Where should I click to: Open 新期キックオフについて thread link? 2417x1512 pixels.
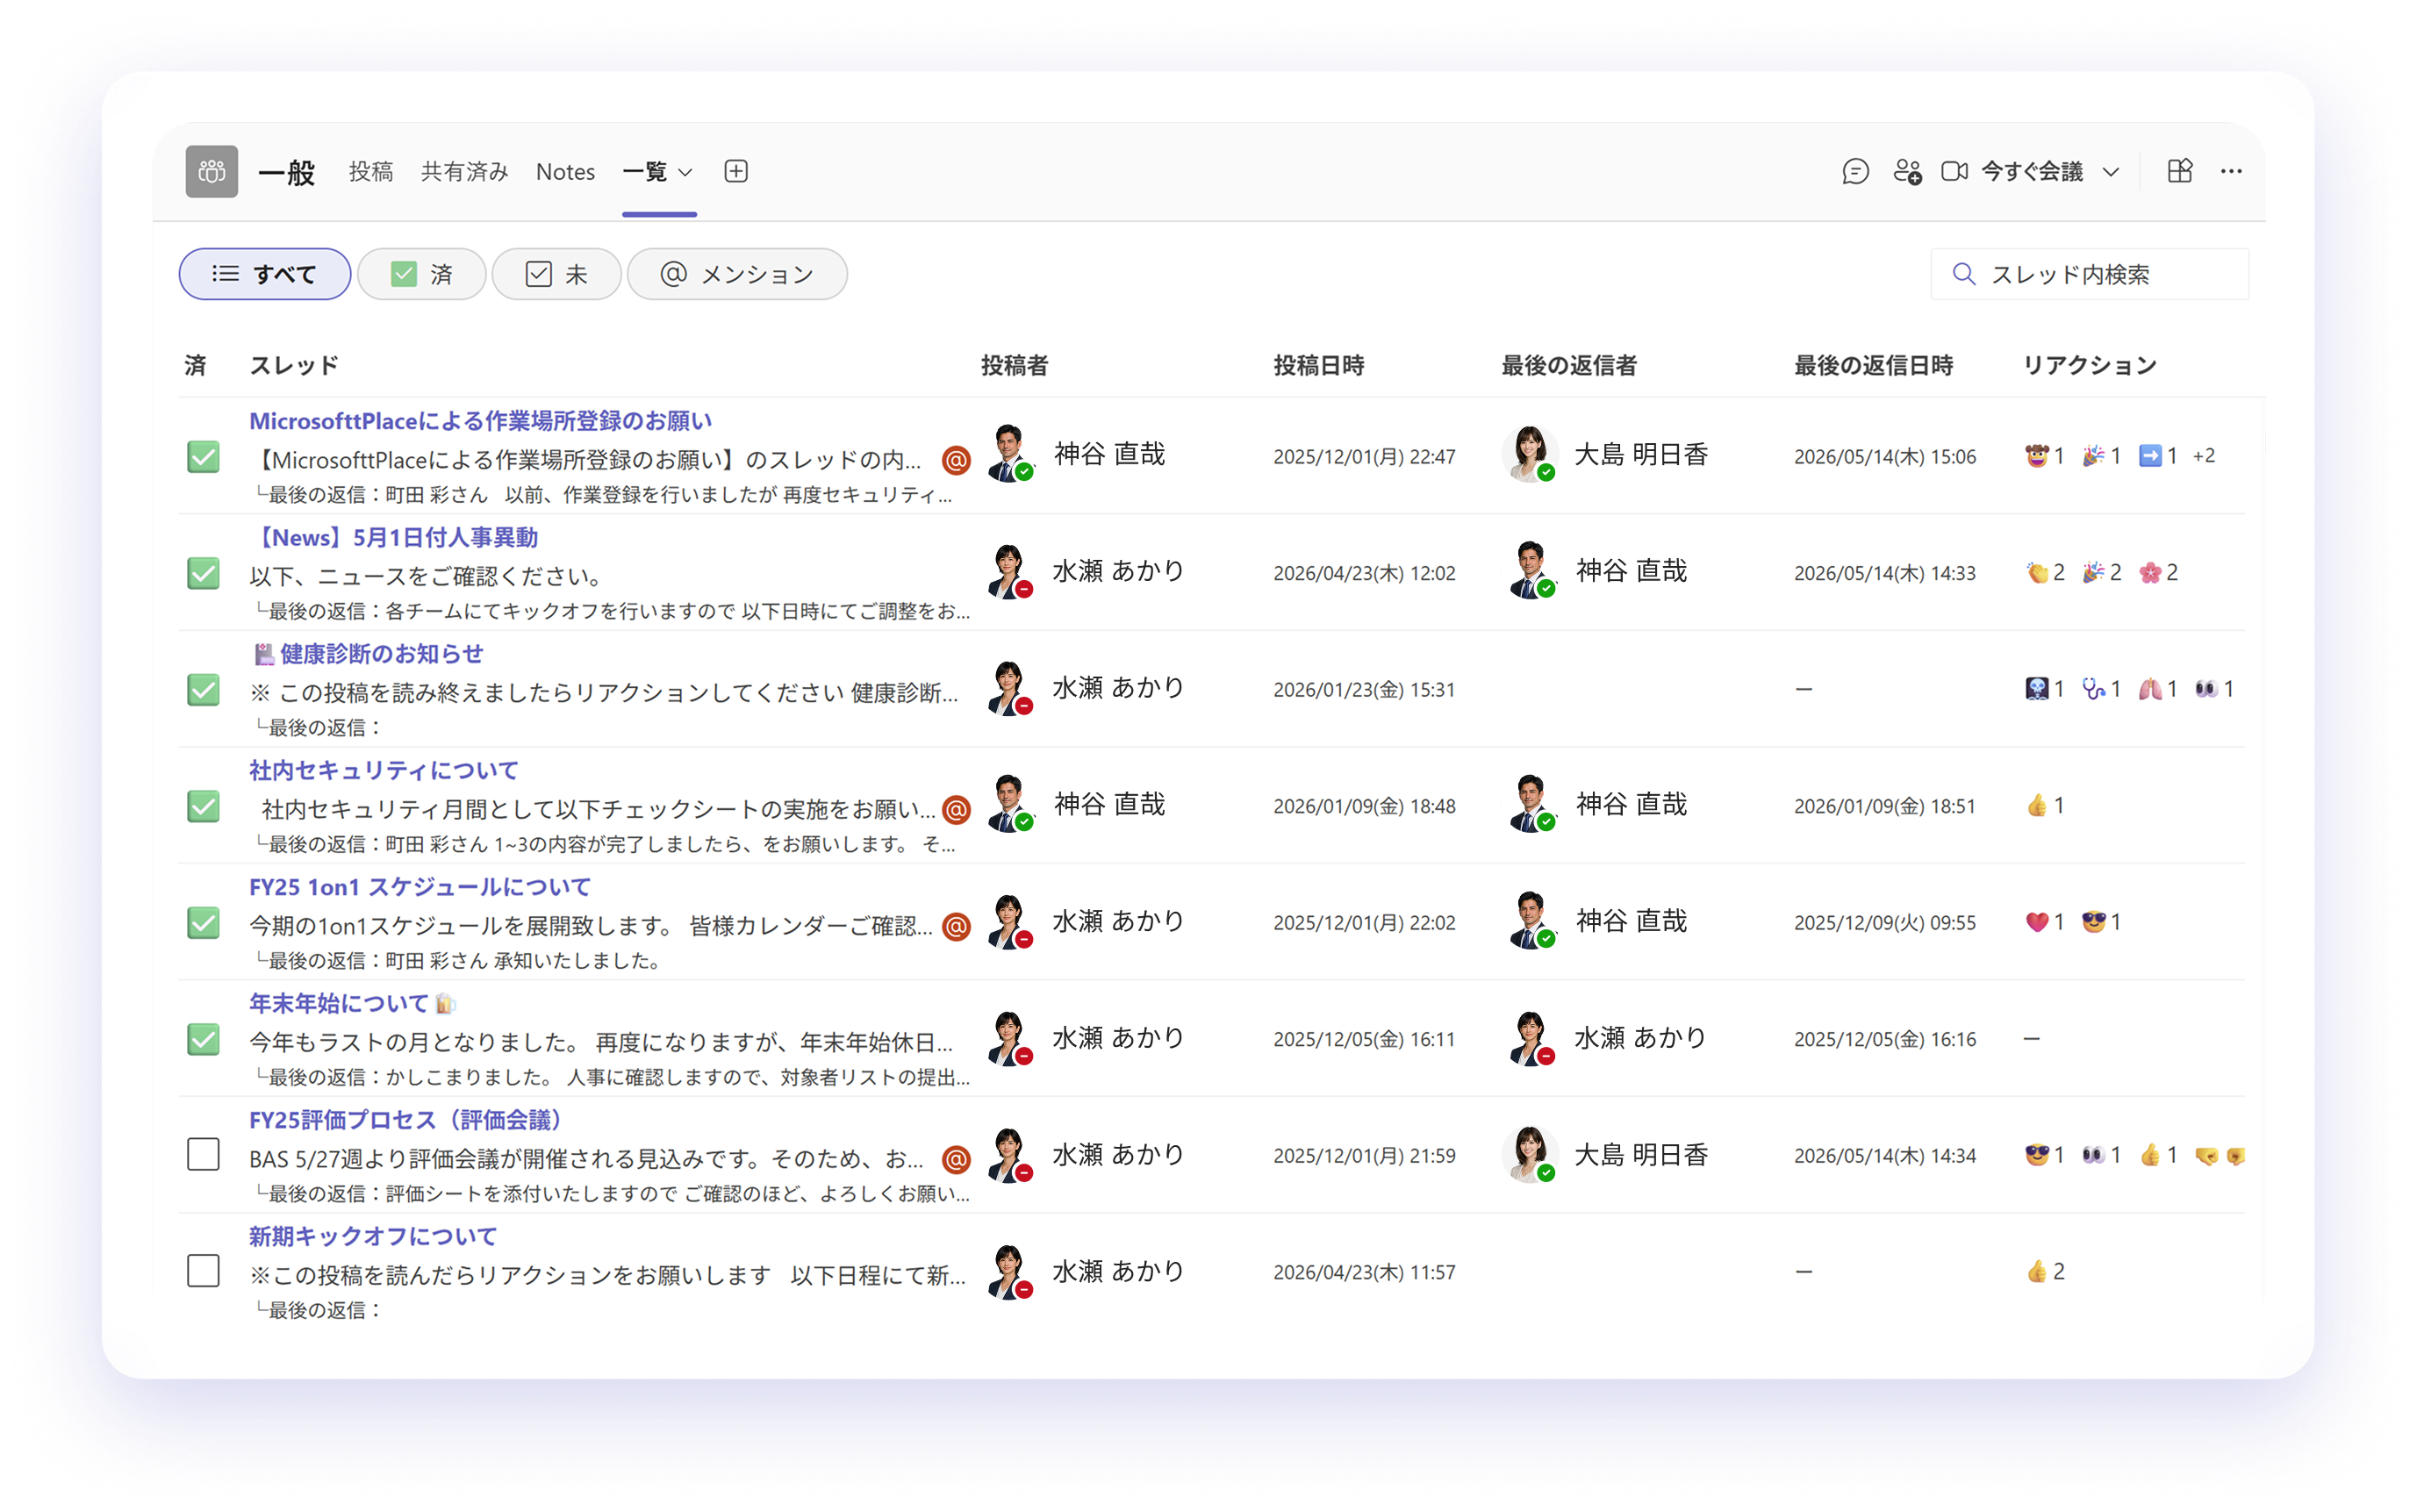[373, 1237]
